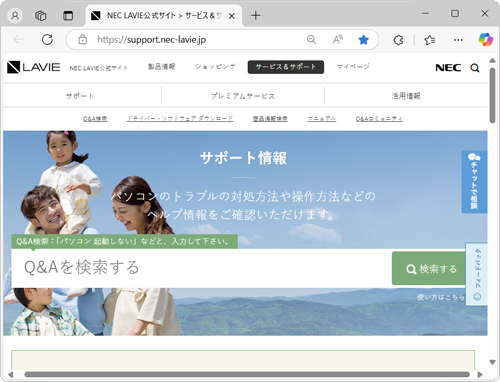The image size is (500, 382).
Task: Open the favorites list icon
Action: click(x=430, y=40)
